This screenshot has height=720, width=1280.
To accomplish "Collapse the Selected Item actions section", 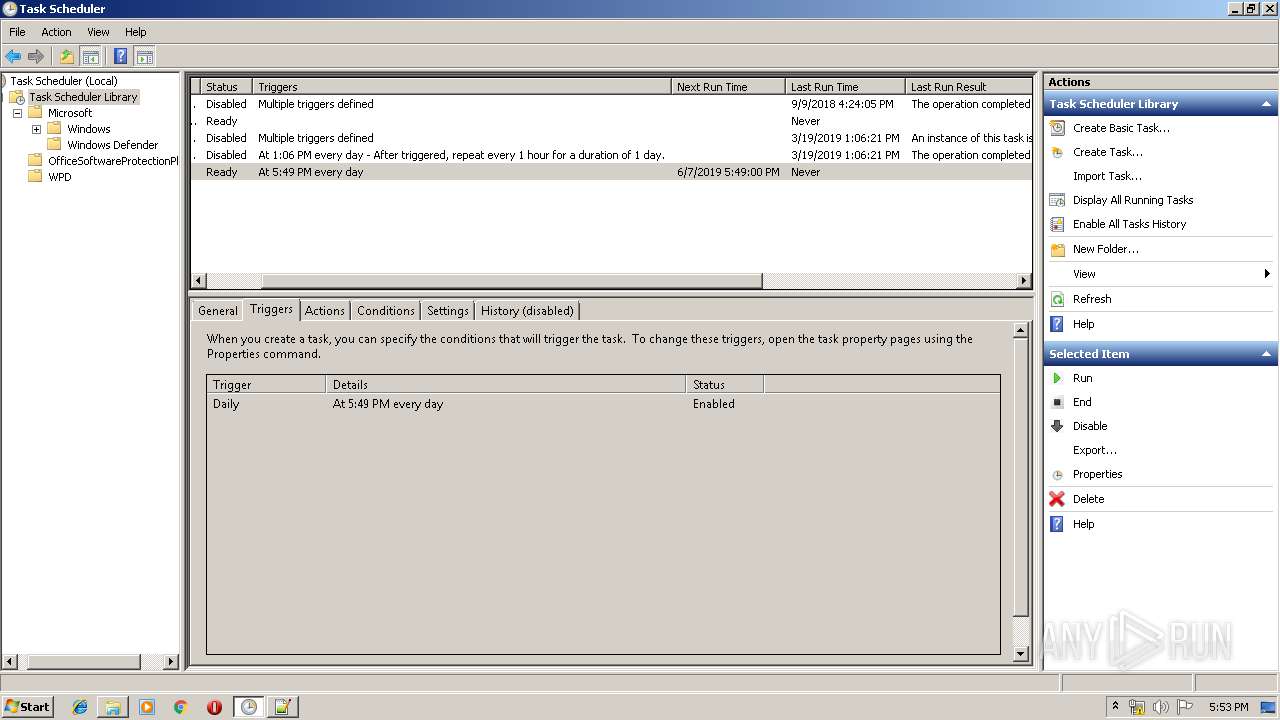I will 1267,354.
